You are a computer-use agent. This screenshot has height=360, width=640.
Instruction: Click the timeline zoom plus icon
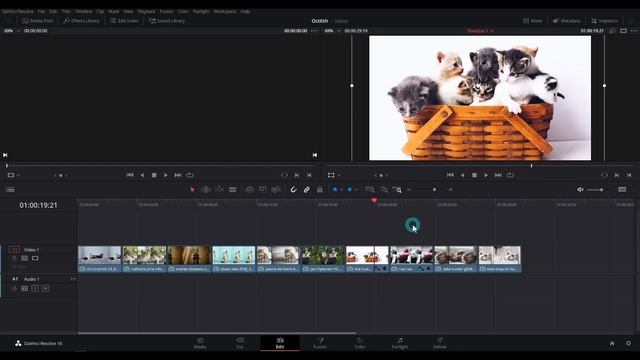pyautogui.click(x=450, y=189)
